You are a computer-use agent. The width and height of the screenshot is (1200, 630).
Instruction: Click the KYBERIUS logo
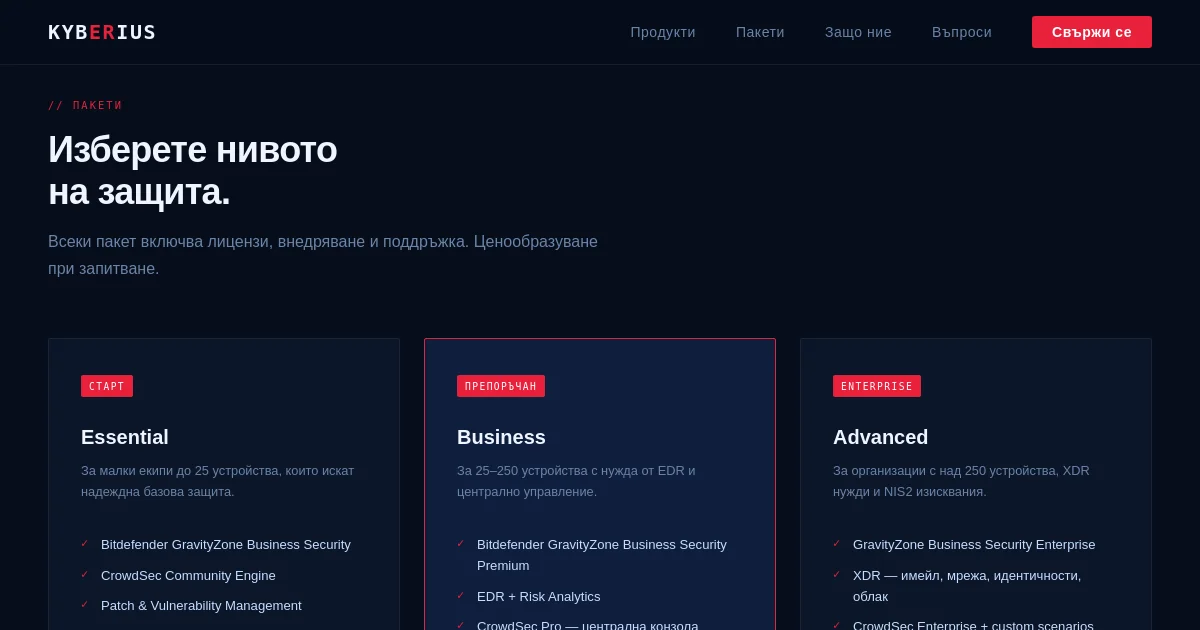tap(102, 32)
